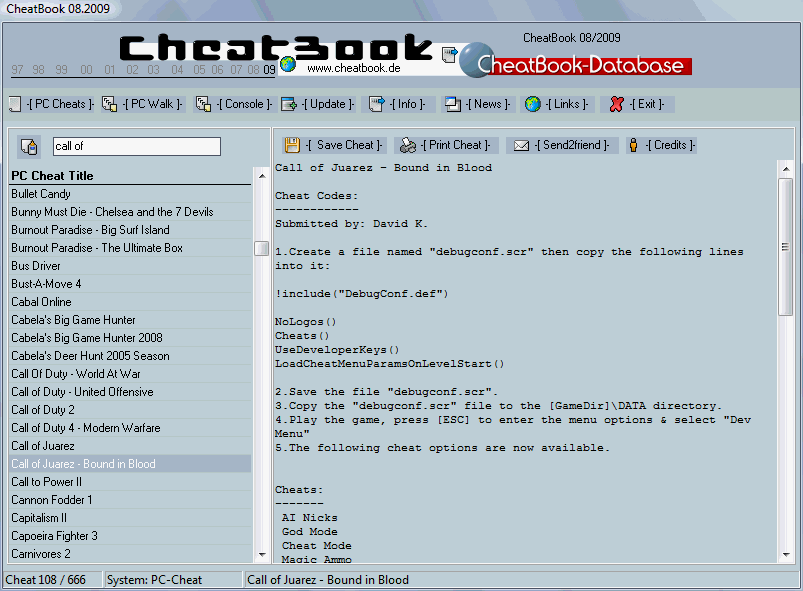Select 'Carnivores 2' entry

point(131,554)
